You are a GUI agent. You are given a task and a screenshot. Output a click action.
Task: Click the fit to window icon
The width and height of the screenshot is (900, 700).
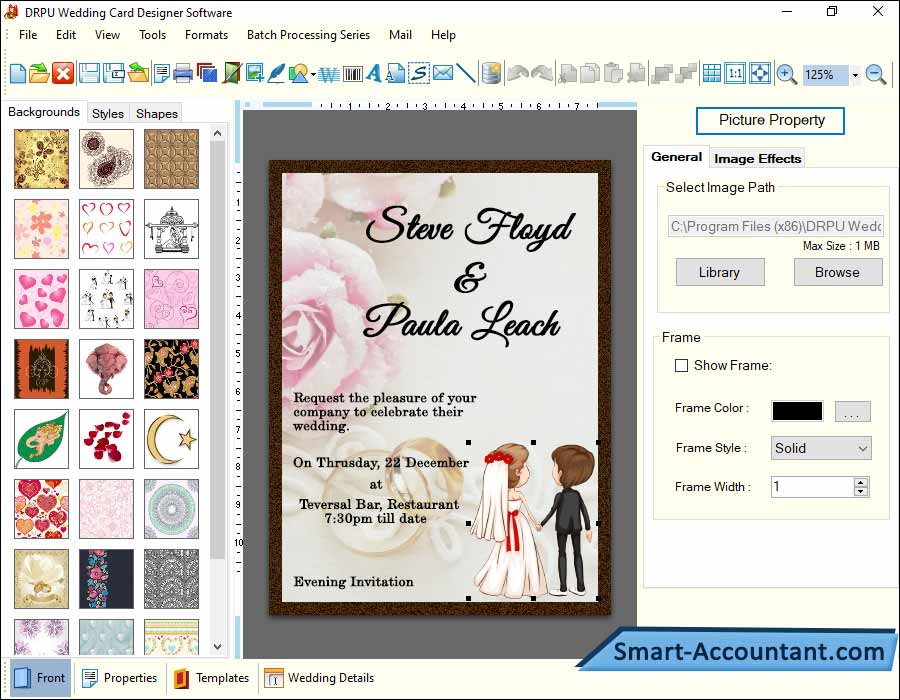pyautogui.click(x=760, y=74)
